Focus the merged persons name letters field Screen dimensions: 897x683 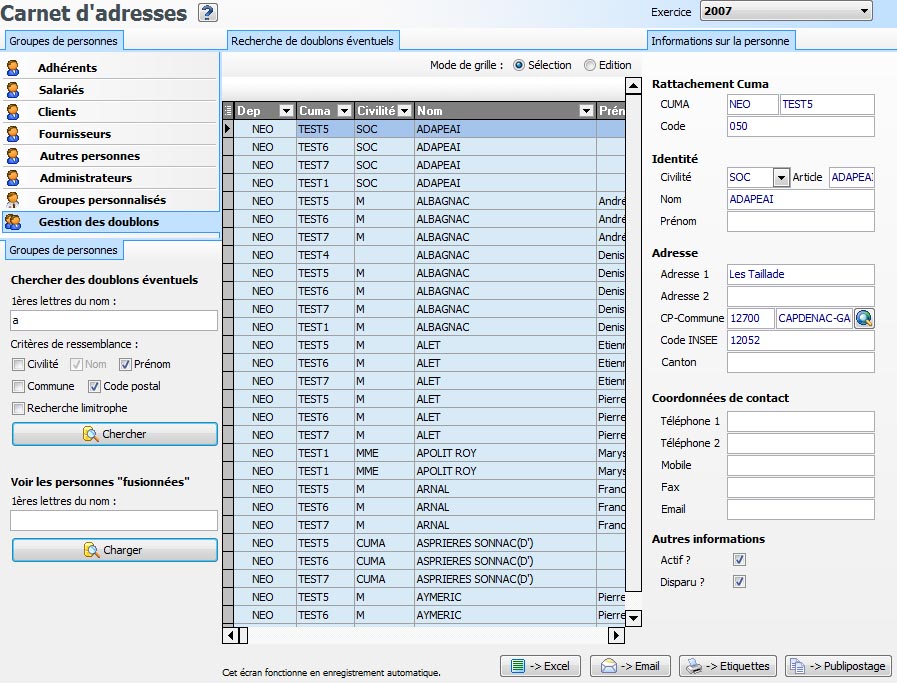(x=114, y=521)
